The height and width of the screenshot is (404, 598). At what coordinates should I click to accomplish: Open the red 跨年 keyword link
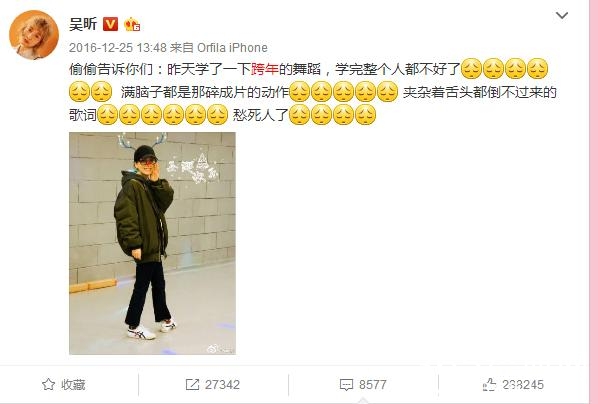[x=265, y=69]
